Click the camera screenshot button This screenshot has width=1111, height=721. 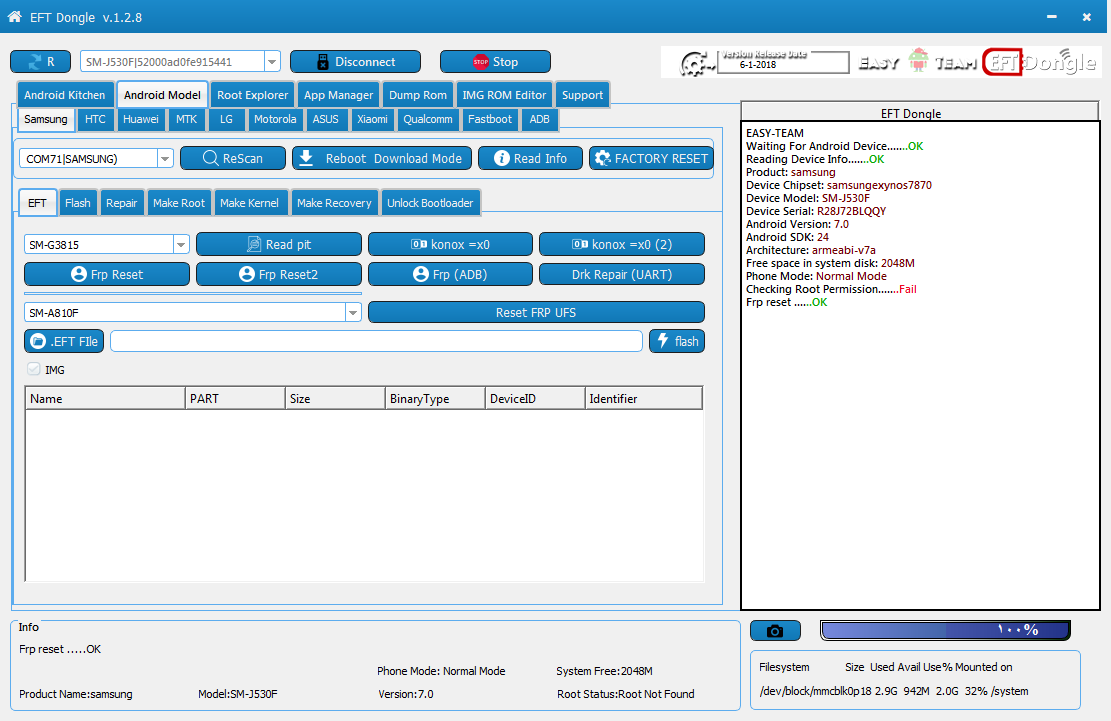pos(775,630)
